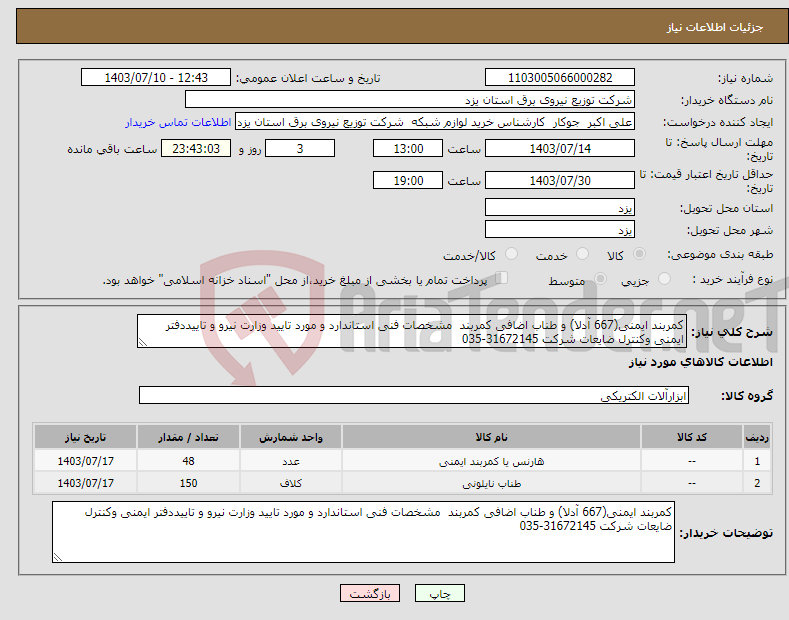Screen dimensions: 789x620
Task: Click the کد کالا column header
Action: 691,437
